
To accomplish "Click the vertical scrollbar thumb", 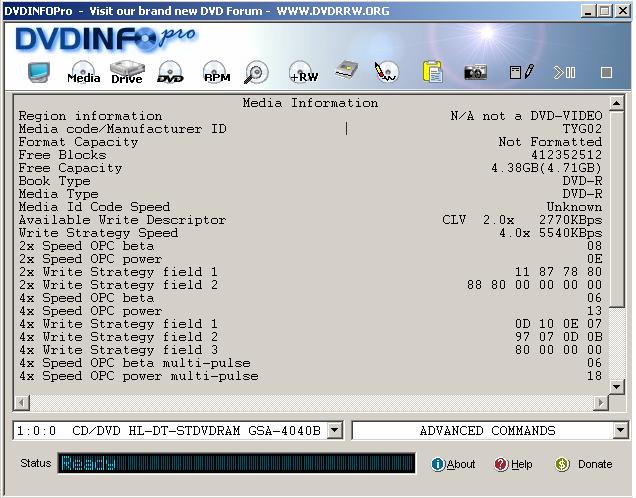I will (x=617, y=209).
